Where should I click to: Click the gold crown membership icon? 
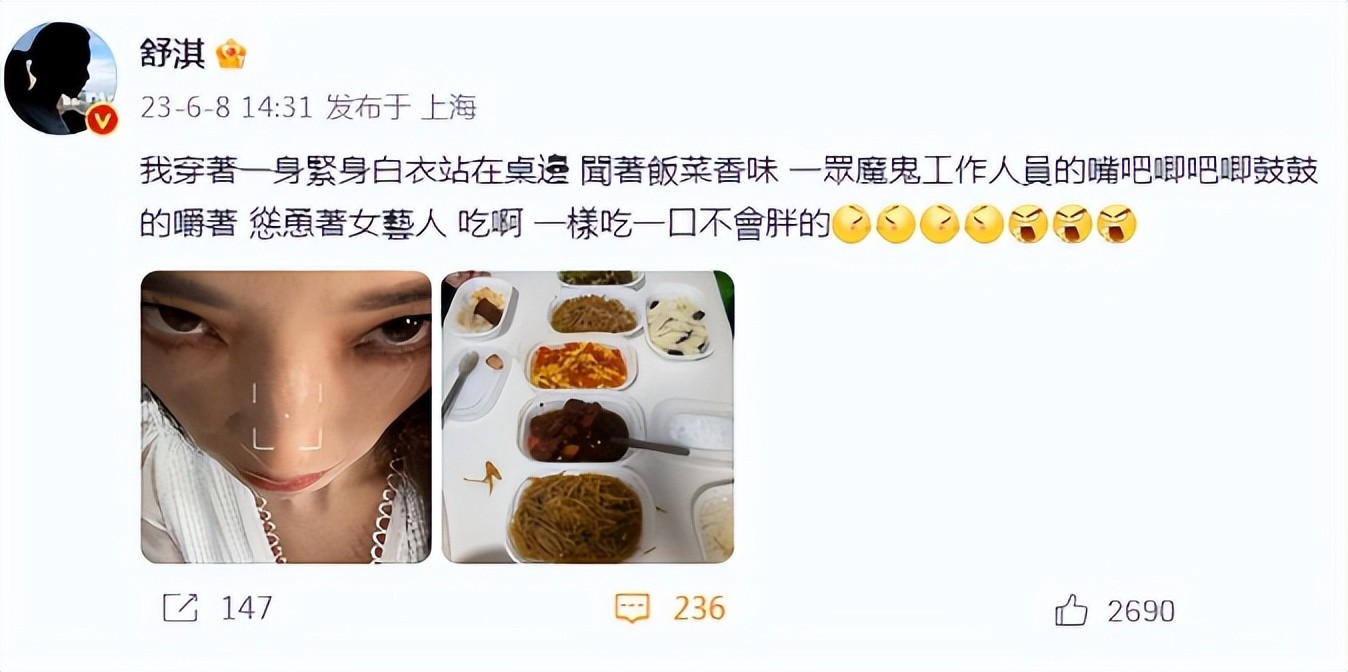231,53
